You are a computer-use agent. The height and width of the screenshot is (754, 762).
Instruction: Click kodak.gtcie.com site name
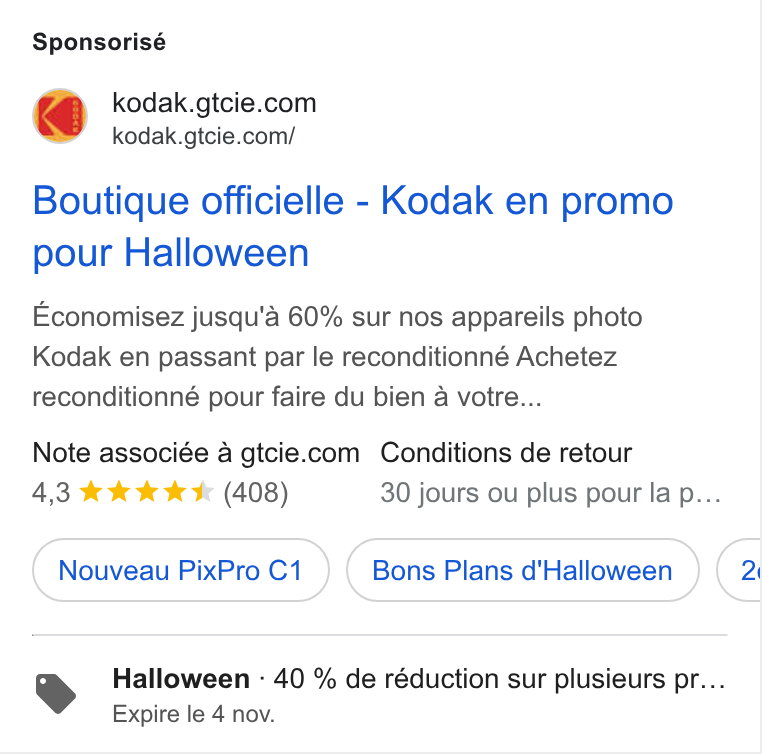[x=214, y=103]
